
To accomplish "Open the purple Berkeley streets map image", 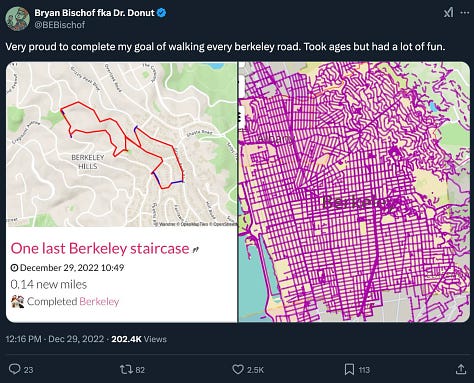I will (354, 192).
